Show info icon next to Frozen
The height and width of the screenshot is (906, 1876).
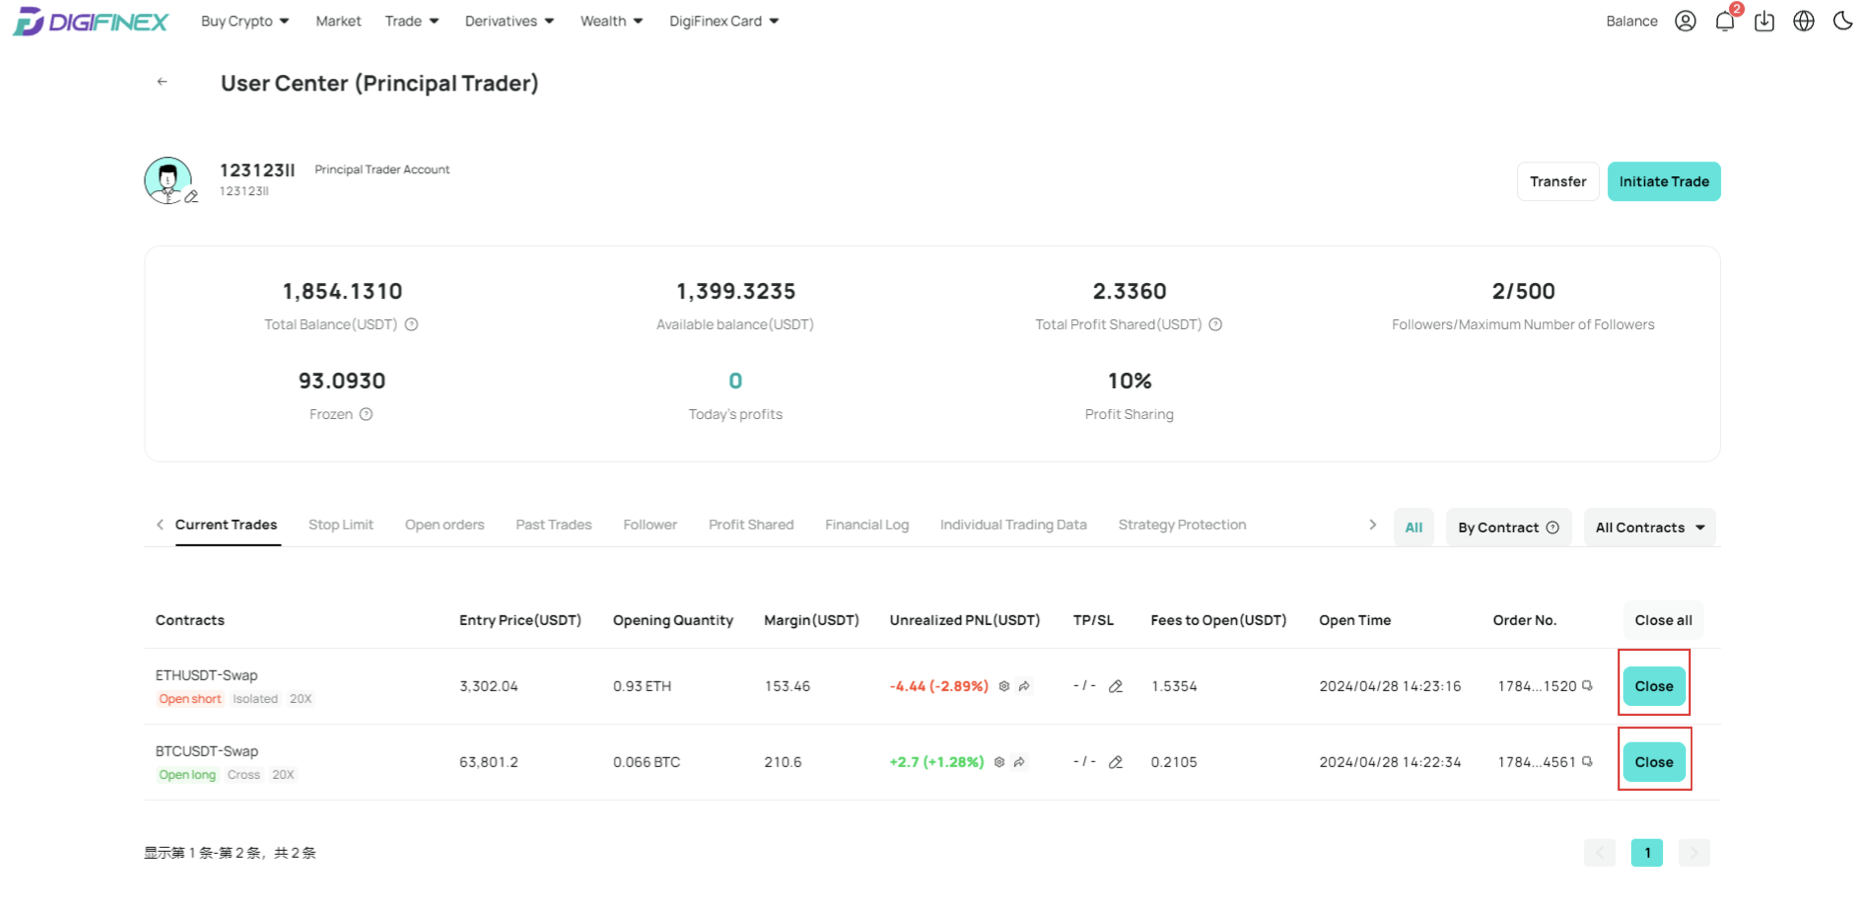366,414
